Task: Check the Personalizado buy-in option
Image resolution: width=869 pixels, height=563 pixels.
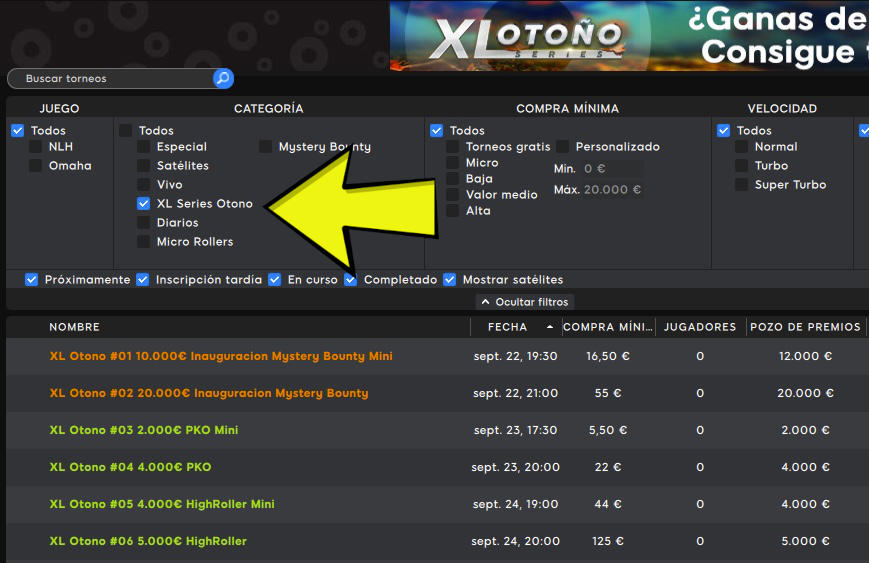Action: pyautogui.click(x=563, y=147)
